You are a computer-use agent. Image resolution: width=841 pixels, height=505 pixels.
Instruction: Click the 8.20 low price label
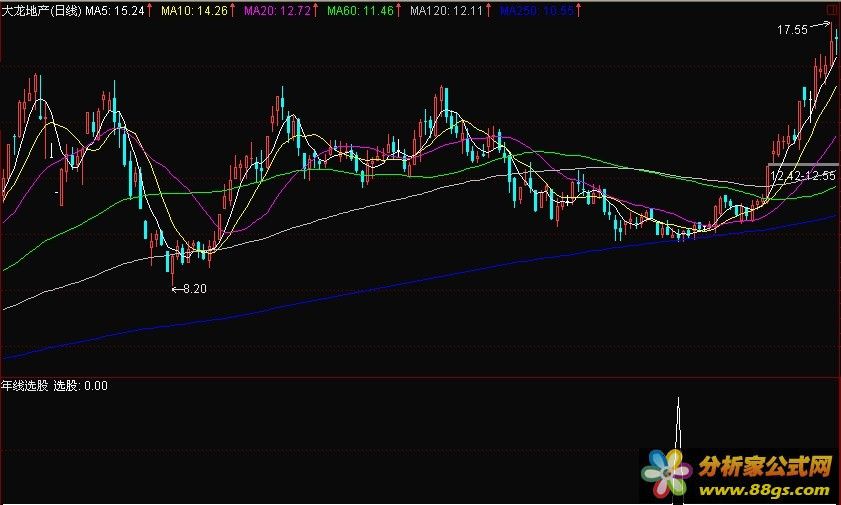tap(195, 289)
